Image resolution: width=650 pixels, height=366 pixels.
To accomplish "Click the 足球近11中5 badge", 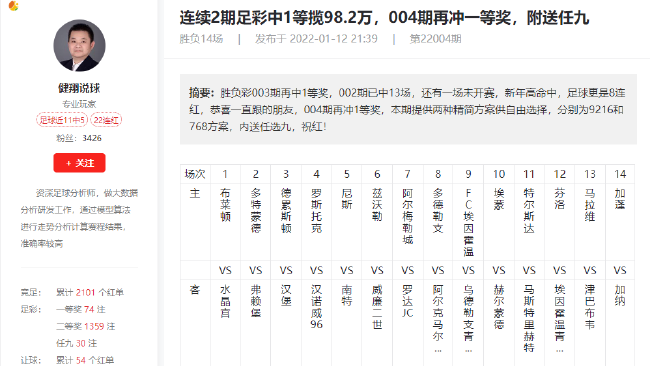I will 62,120.
